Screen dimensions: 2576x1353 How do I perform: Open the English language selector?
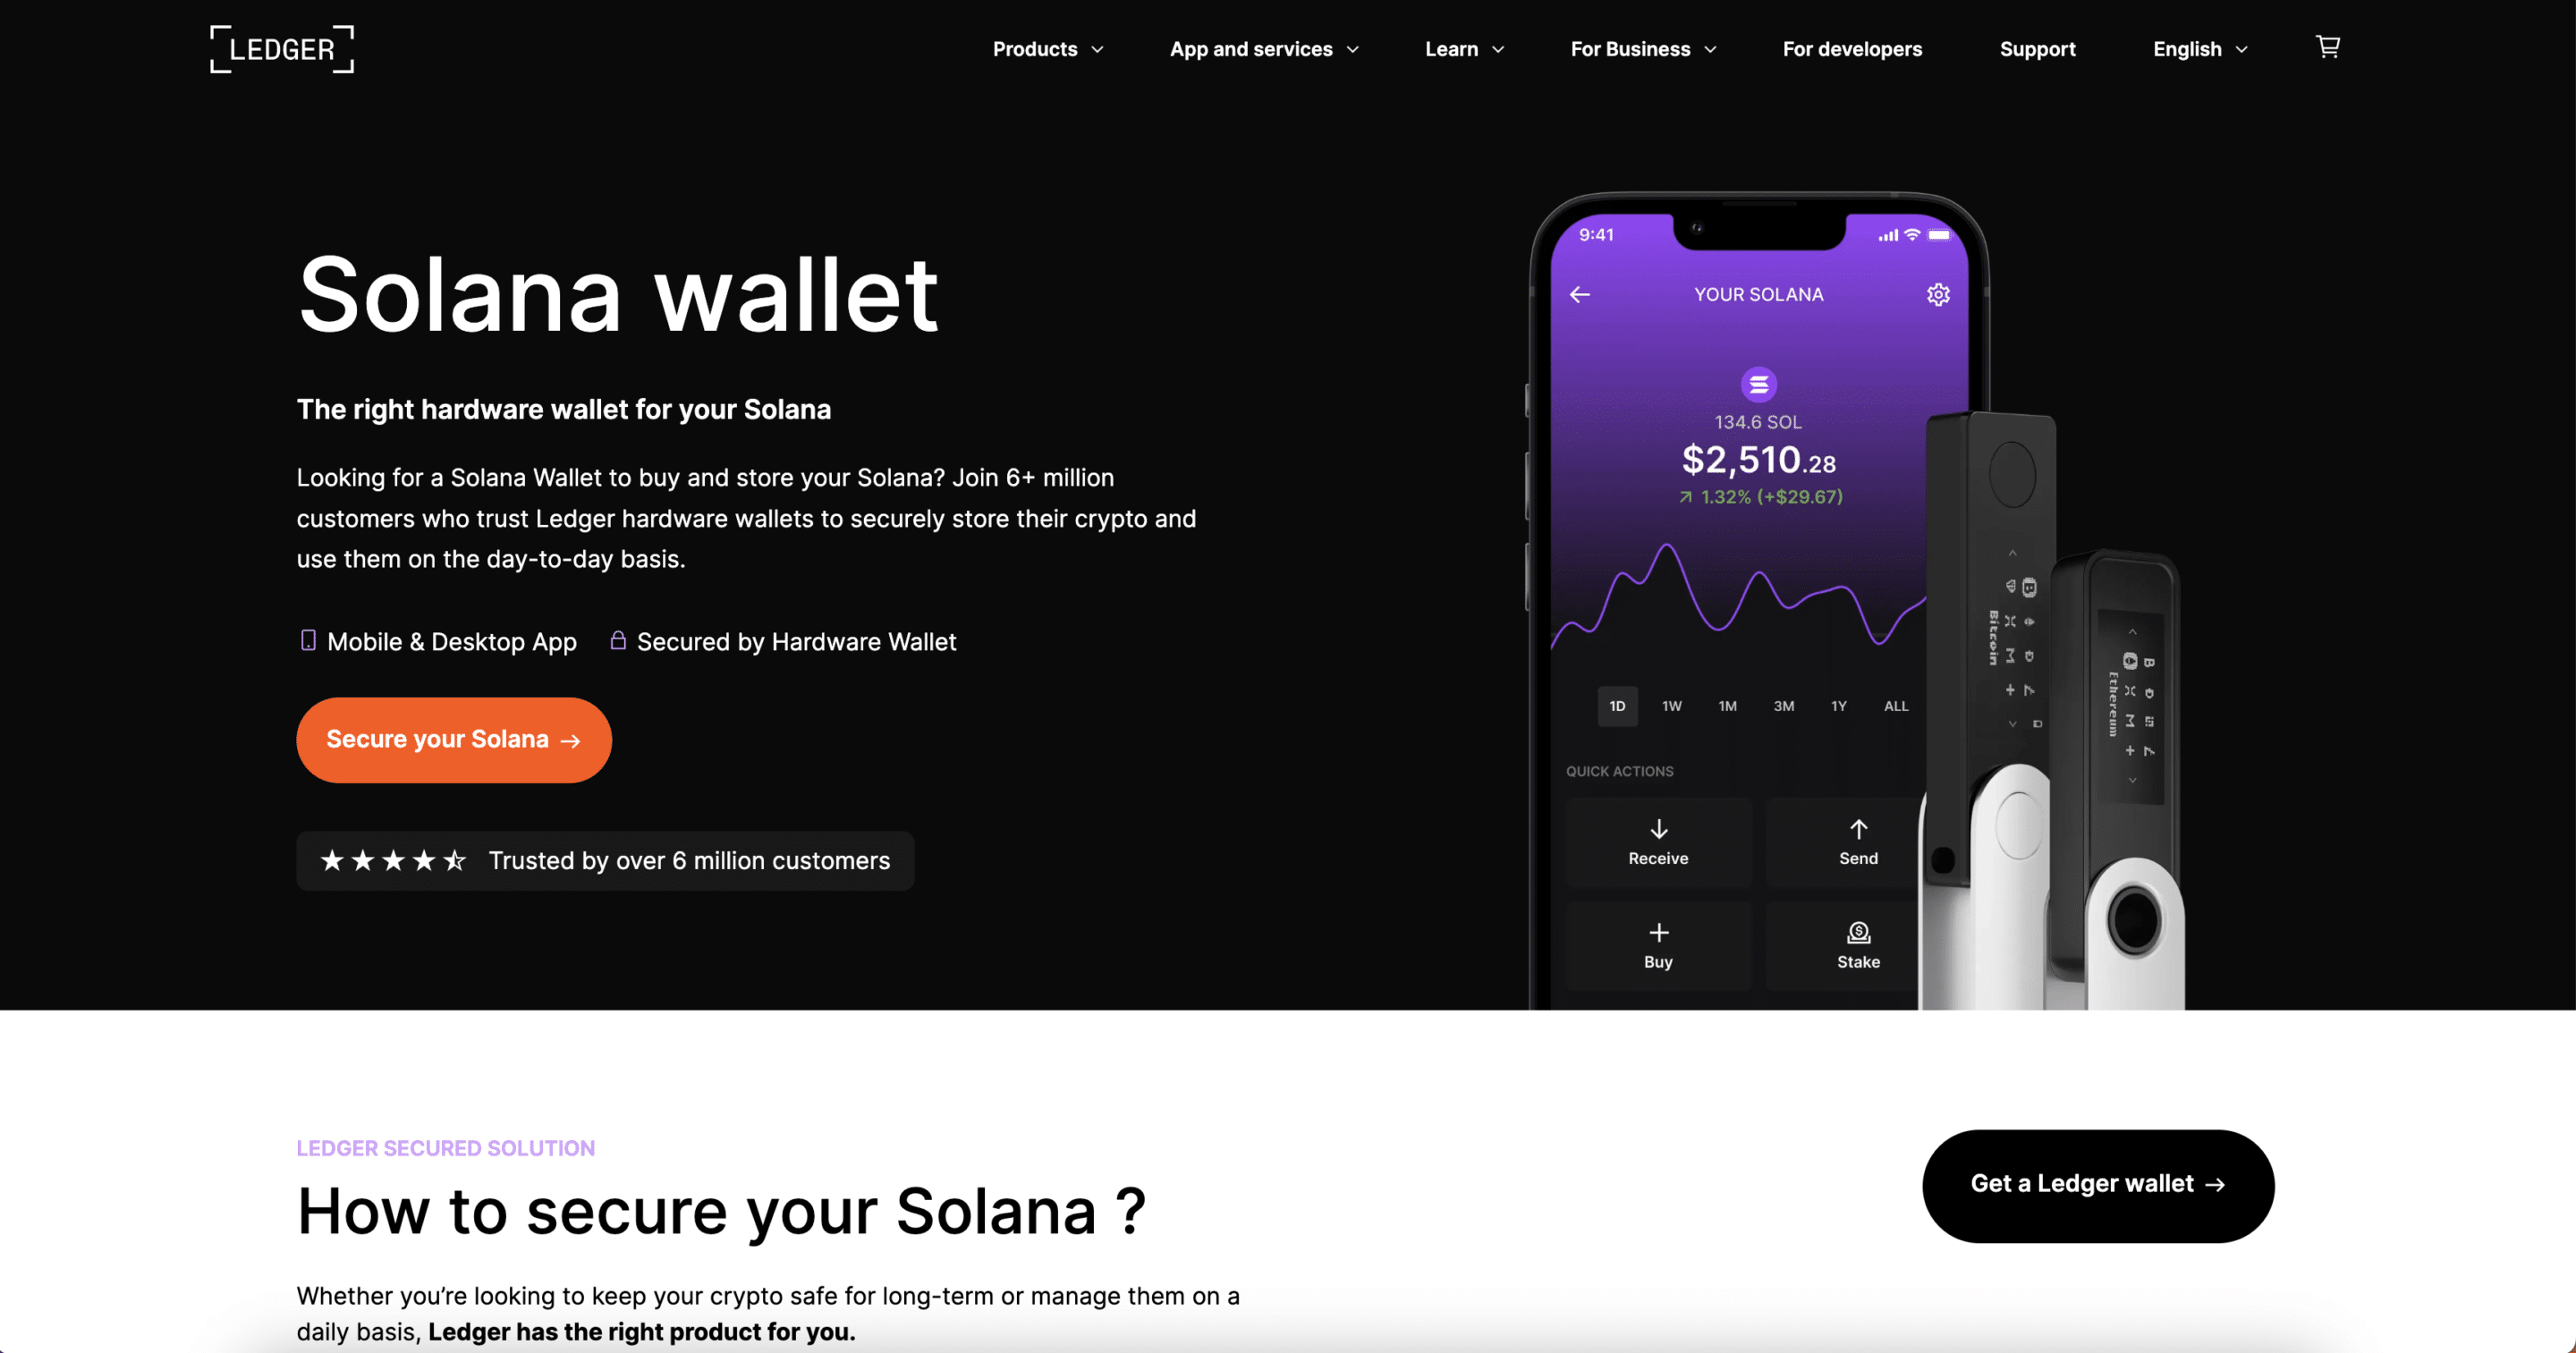click(x=2201, y=47)
